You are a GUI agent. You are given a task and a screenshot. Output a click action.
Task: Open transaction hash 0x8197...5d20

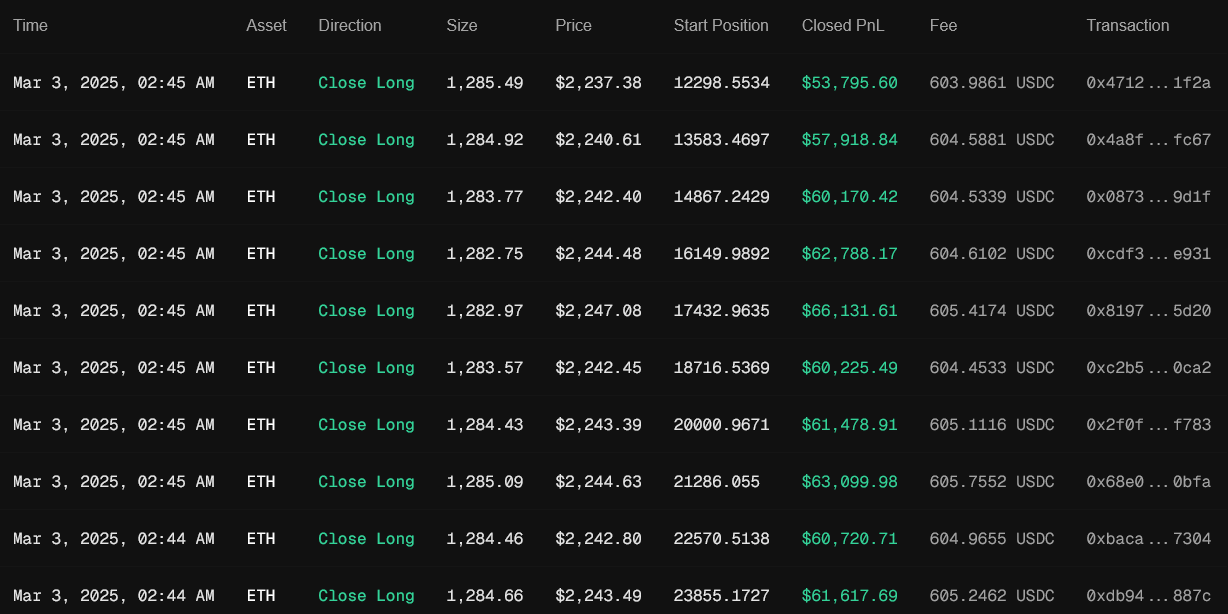point(1148,311)
